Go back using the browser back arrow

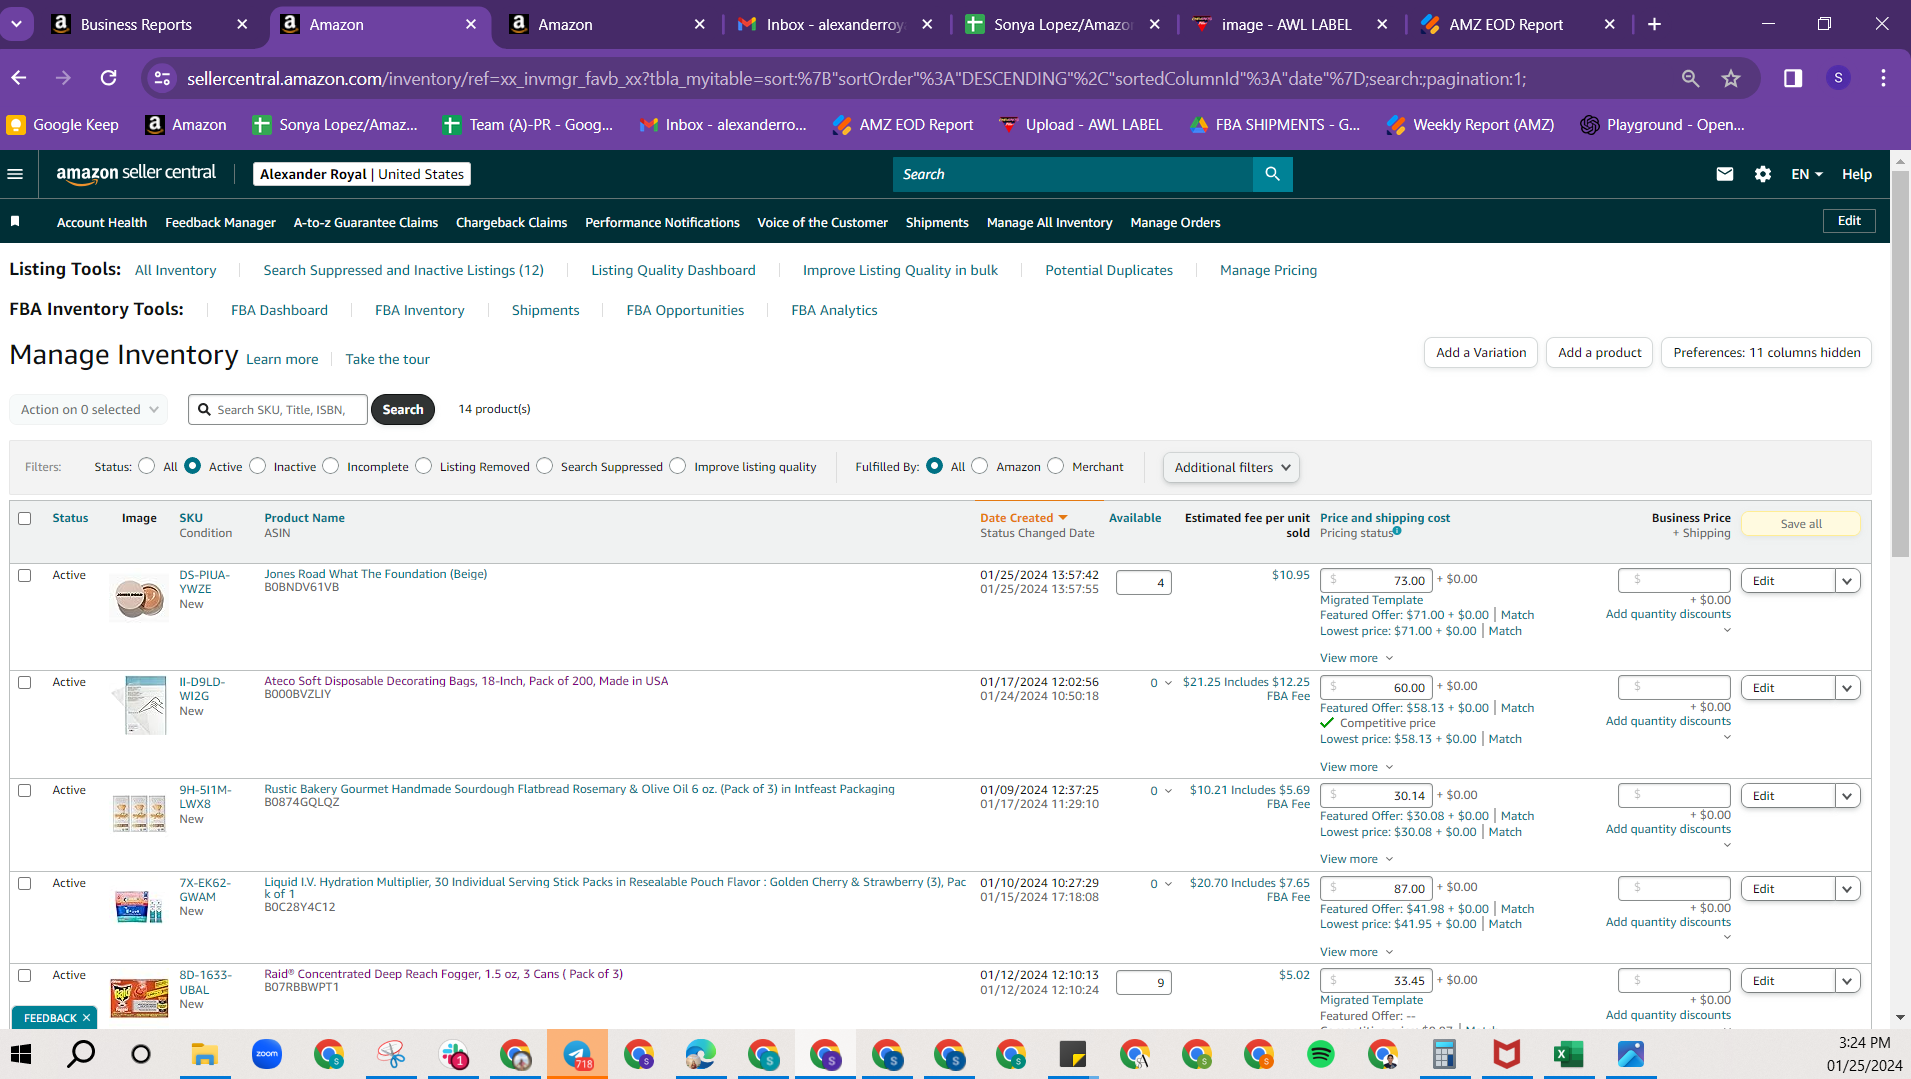(19, 78)
